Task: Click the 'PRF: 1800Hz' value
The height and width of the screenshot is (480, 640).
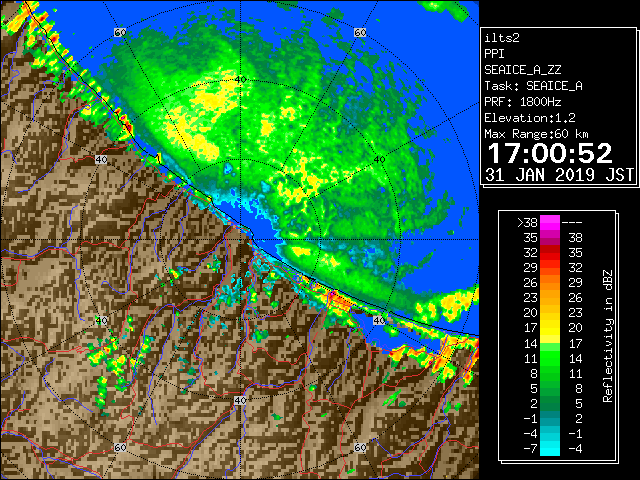Action: pos(522,102)
